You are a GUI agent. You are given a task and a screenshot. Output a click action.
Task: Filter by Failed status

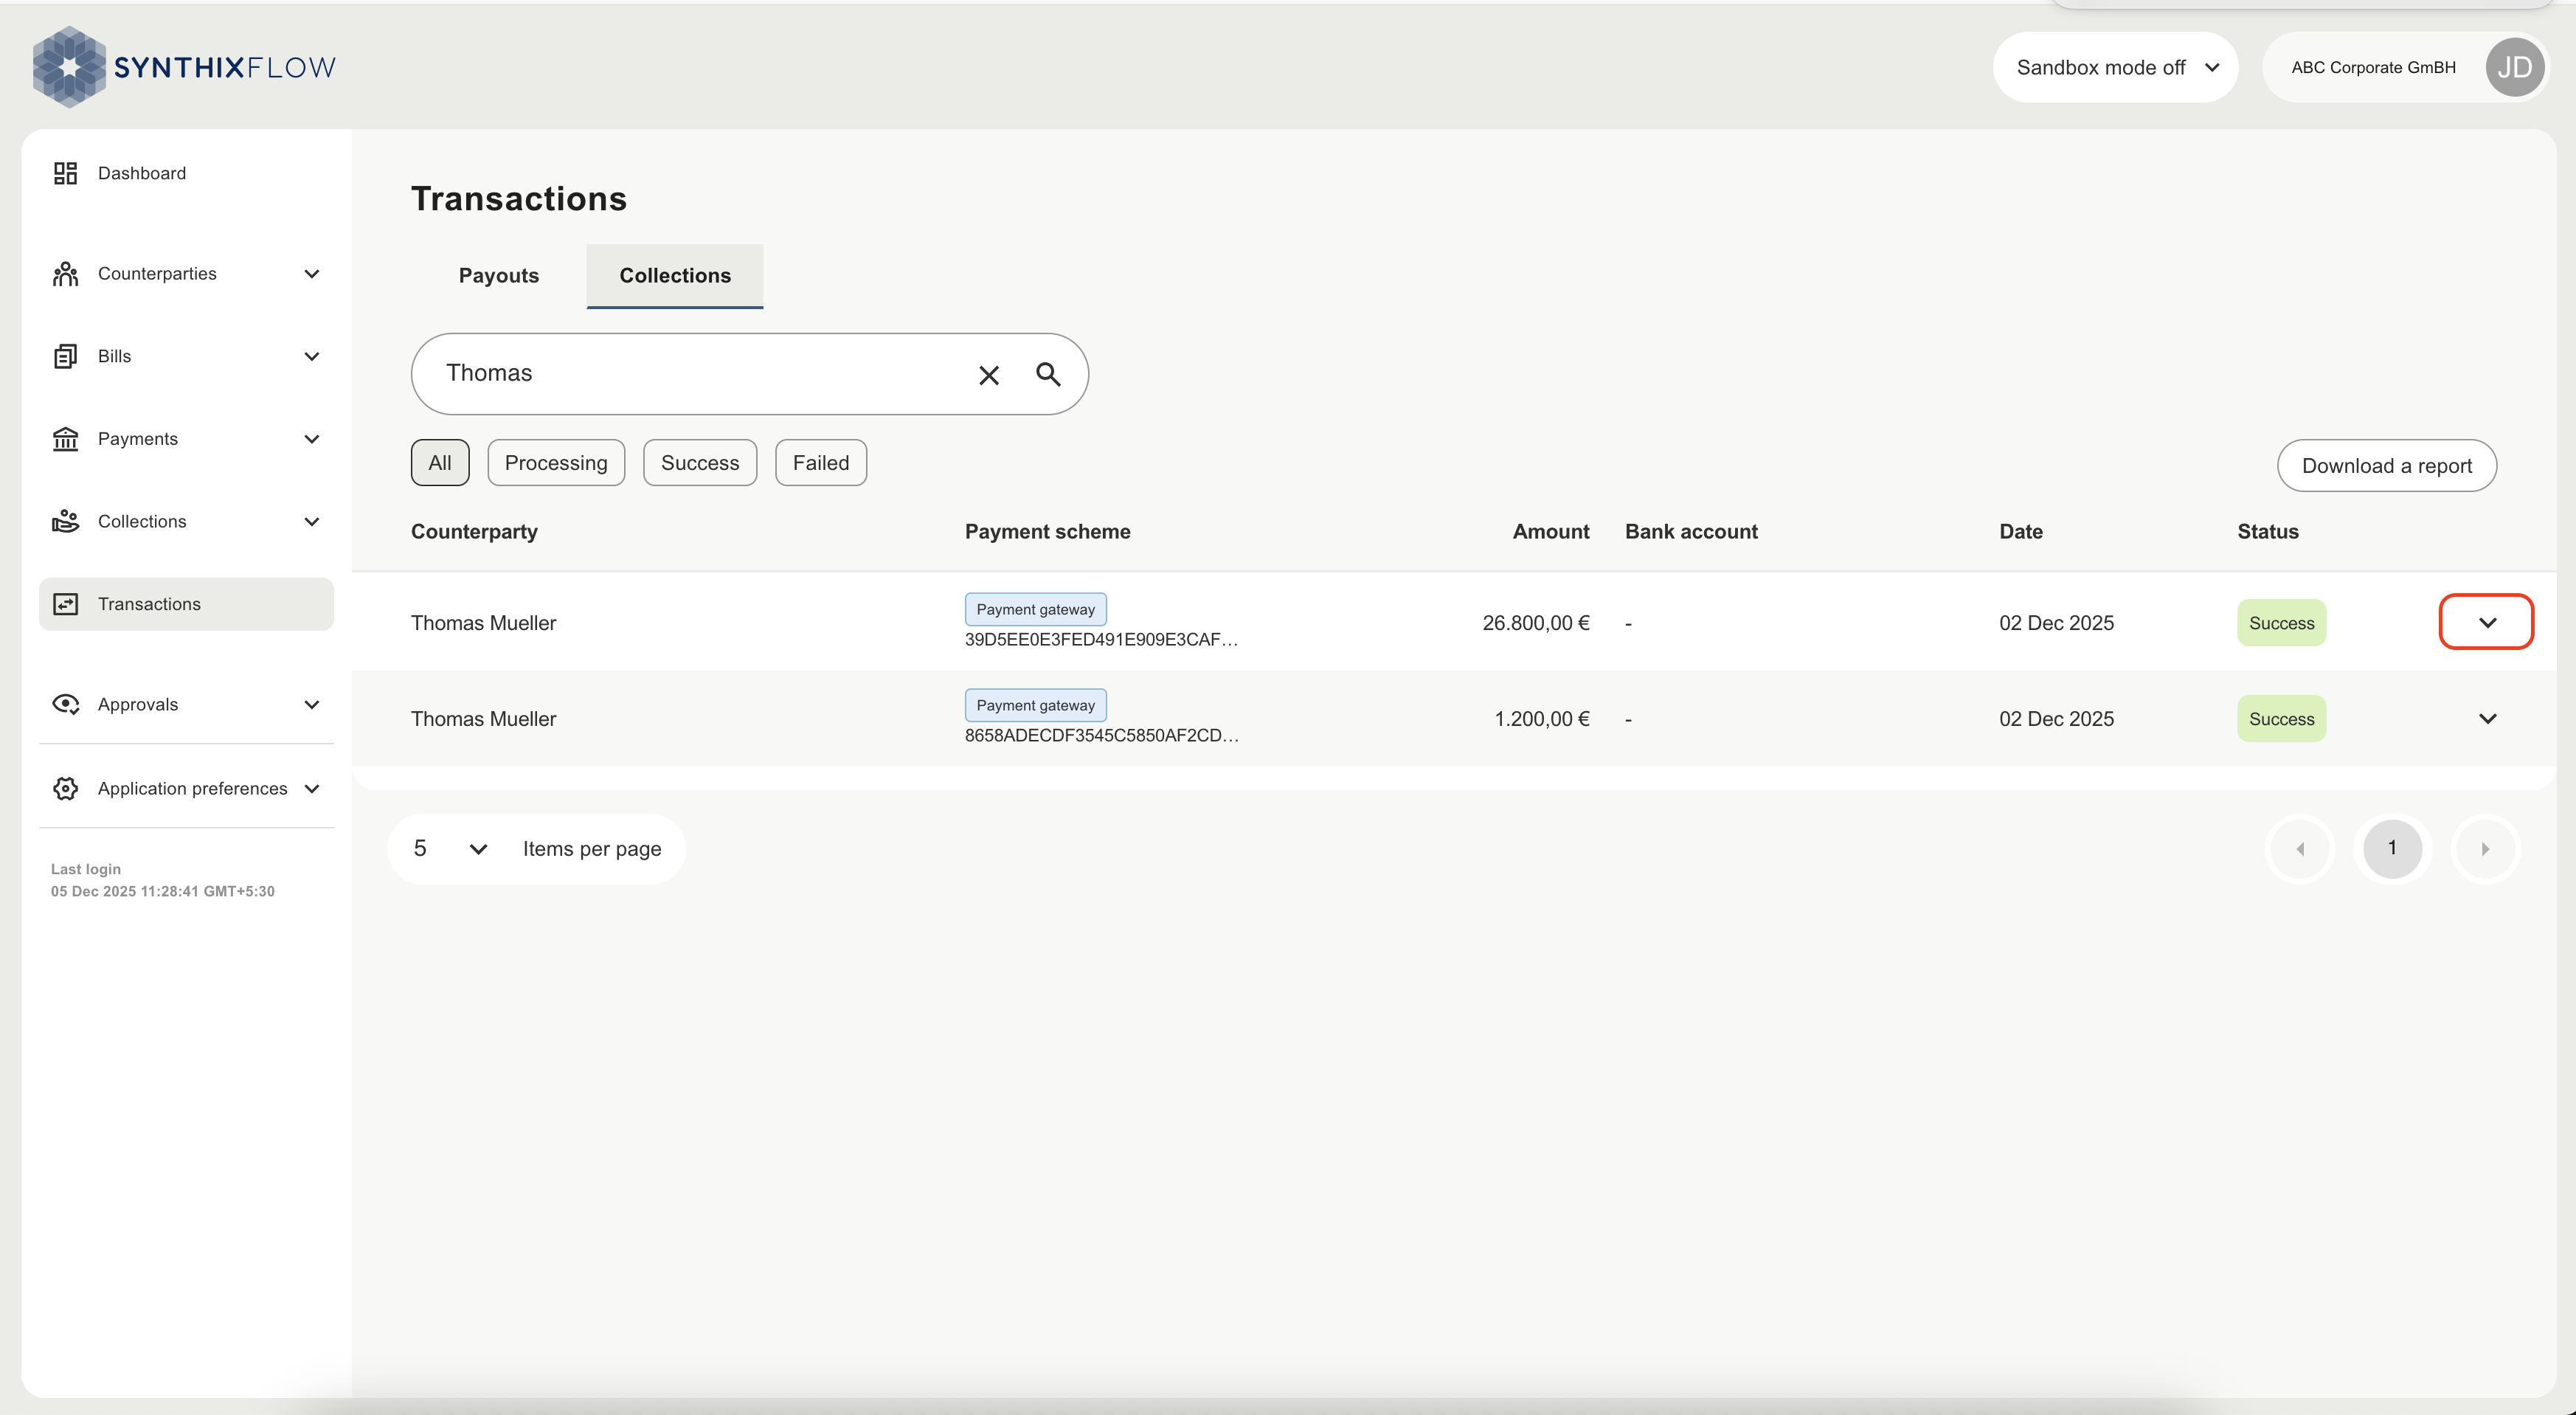click(821, 463)
